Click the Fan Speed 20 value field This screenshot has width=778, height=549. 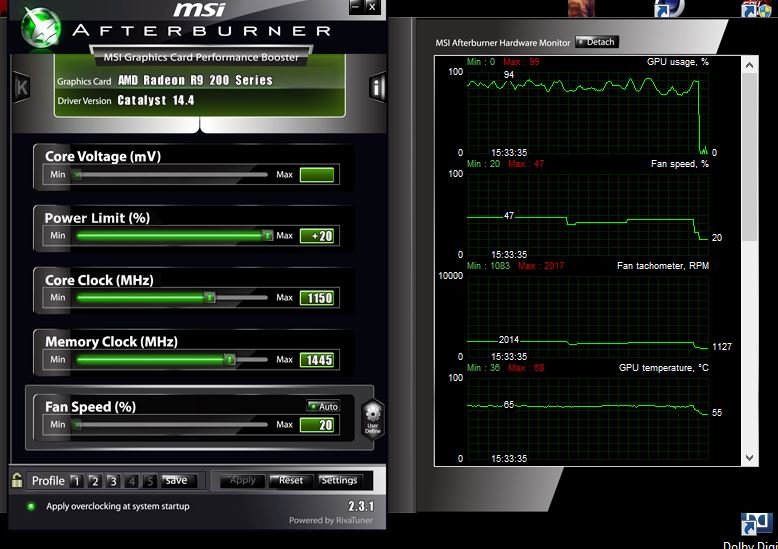click(317, 425)
